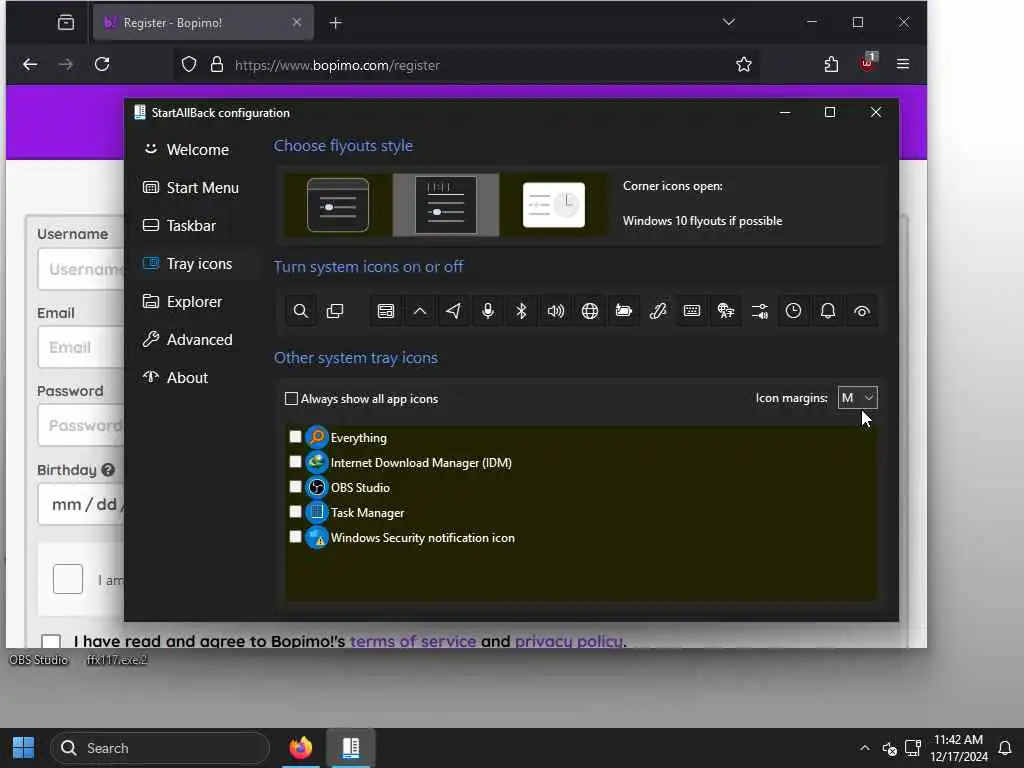The width and height of the screenshot is (1024, 768).
Task: Toggle the Task View system icon
Action: pos(335,312)
